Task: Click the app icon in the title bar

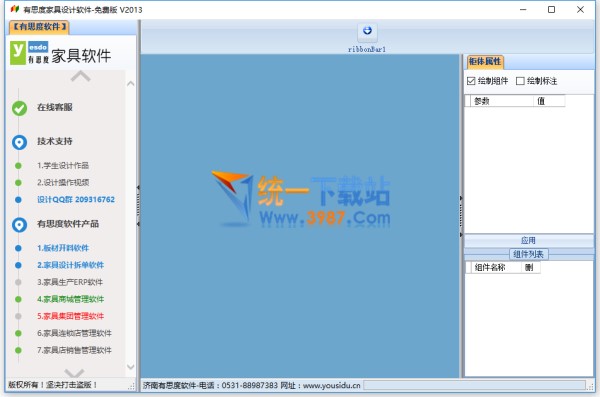Action: (15, 9)
